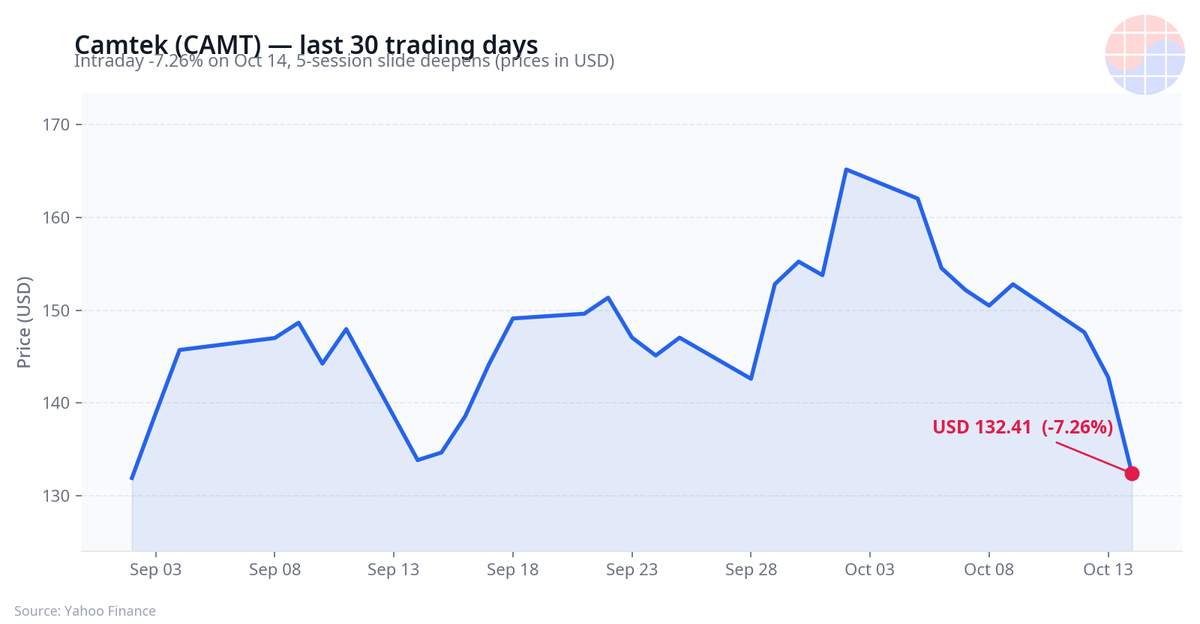Click the pink and blue logo
This screenshot has width=1200, height=624.
(1145, 55)
